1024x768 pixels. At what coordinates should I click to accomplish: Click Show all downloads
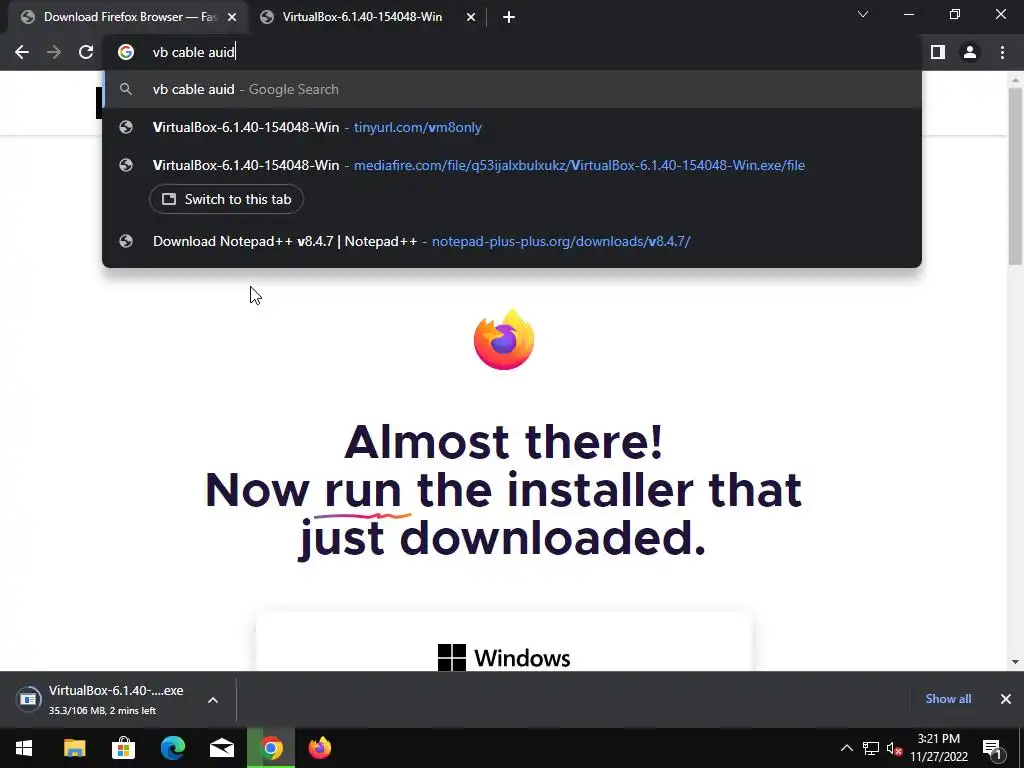point(948,699)
